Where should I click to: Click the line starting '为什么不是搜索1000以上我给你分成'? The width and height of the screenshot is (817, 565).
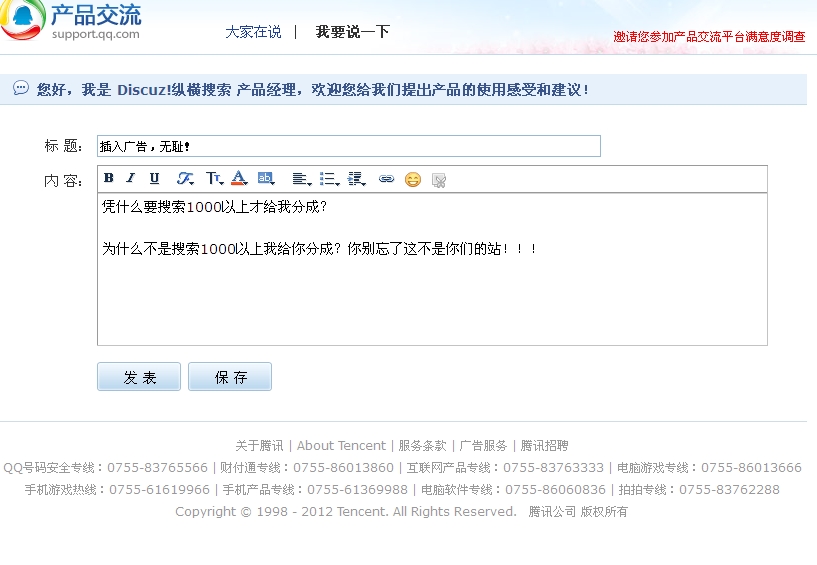319,249
